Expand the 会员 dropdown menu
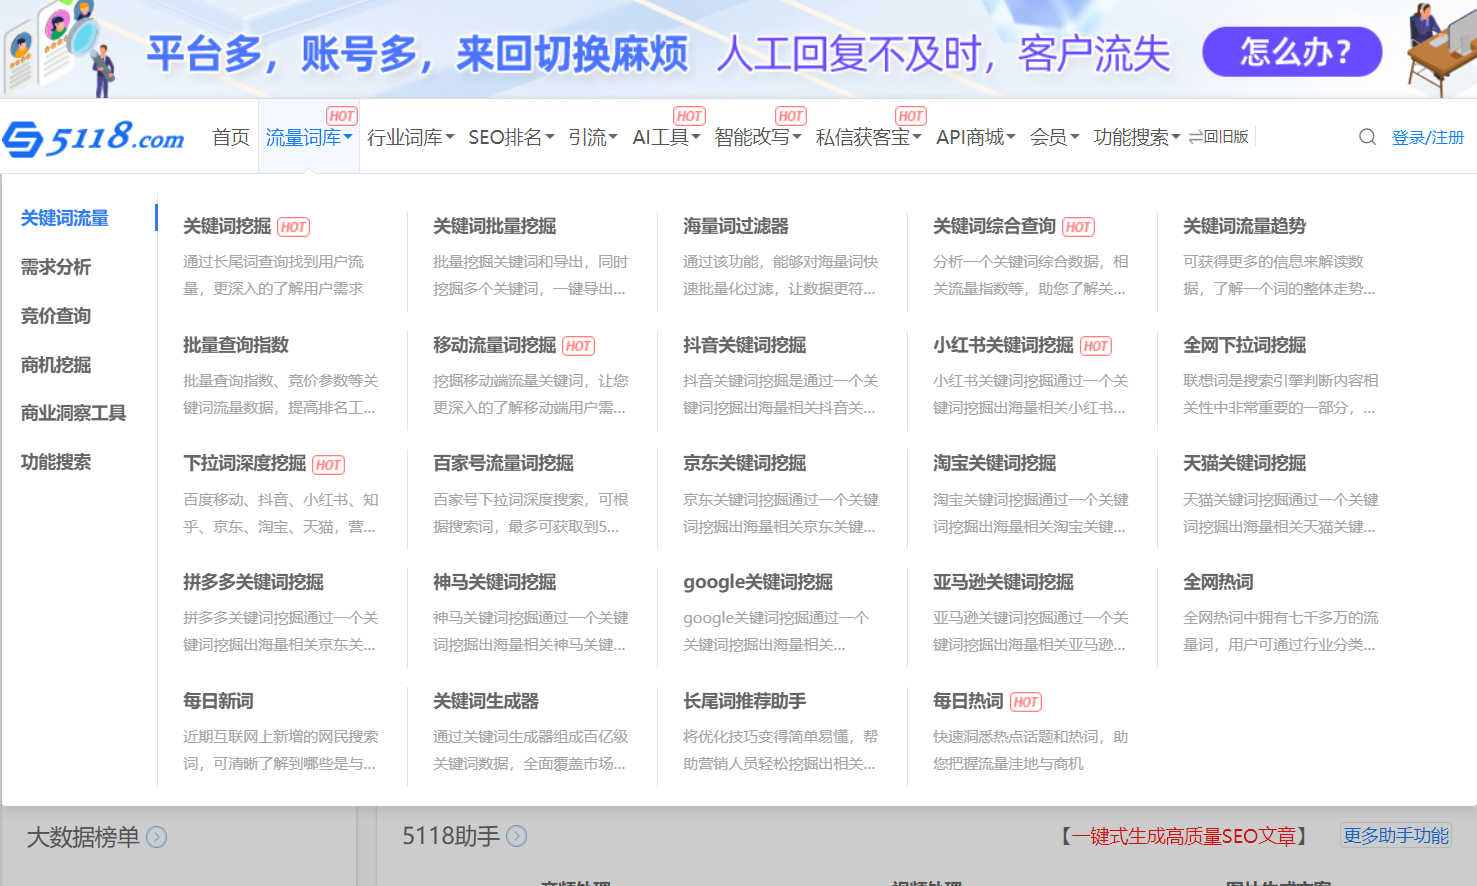Viewport: 1477px width, 886px height. tap(1054, 137)
